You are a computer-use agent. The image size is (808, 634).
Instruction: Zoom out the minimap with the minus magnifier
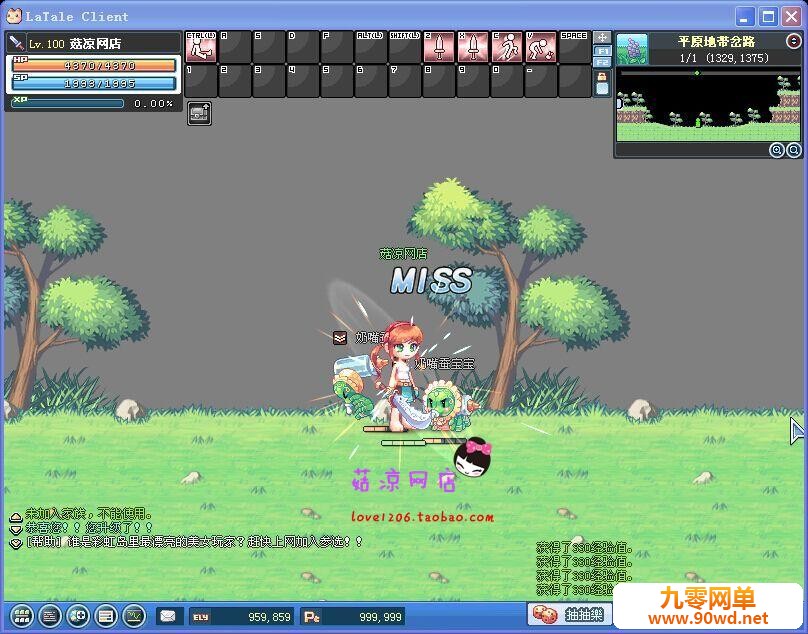pyautogui.click(x=794, y=150)
